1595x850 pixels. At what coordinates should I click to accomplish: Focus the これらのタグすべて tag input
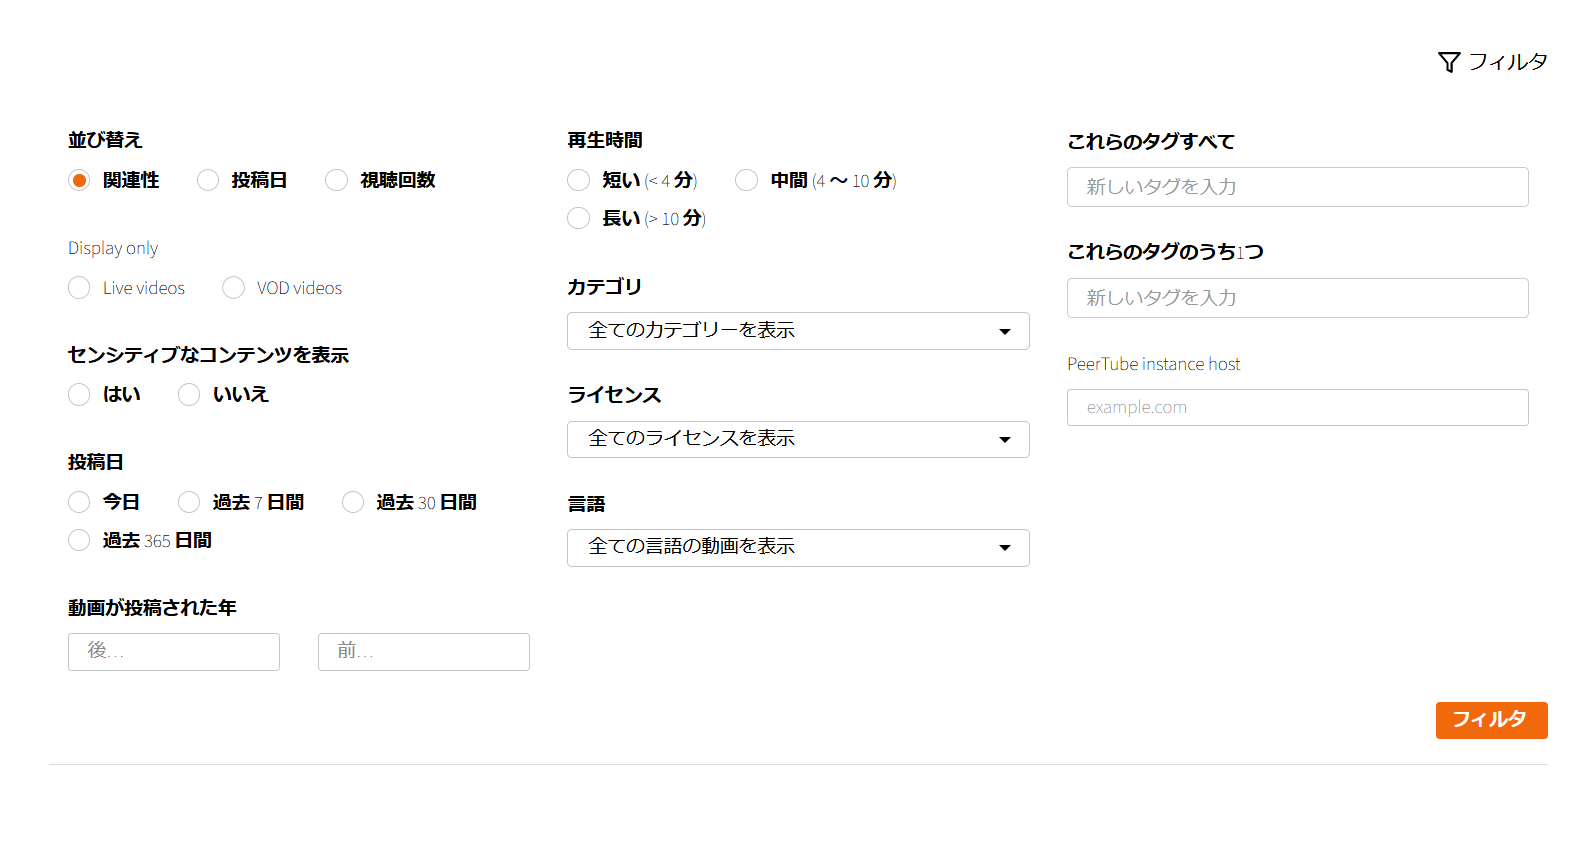pyautogui.click(x=1297, y=187)
